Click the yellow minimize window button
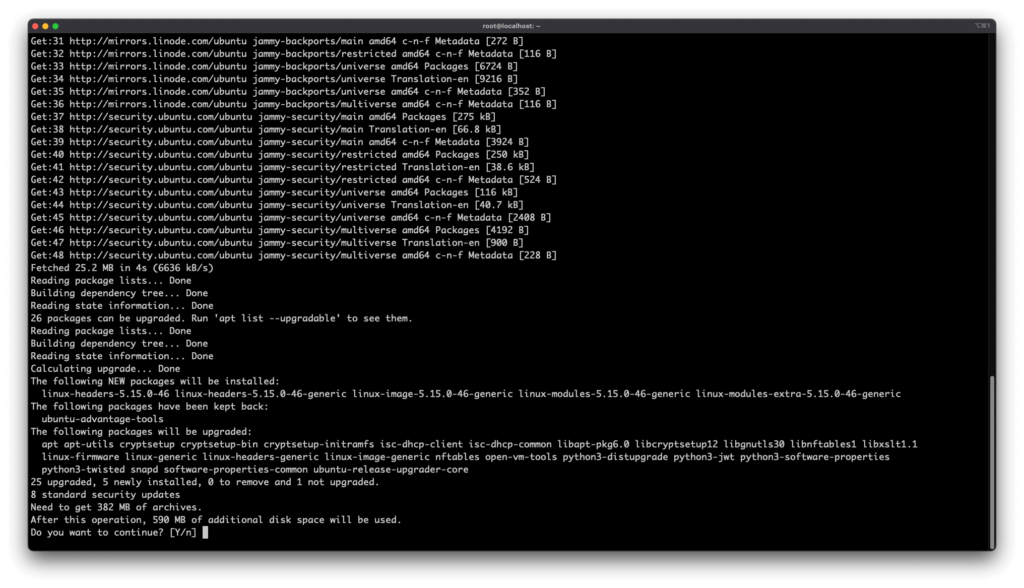Screen dimensions: 1024x588 pos(45,26)
